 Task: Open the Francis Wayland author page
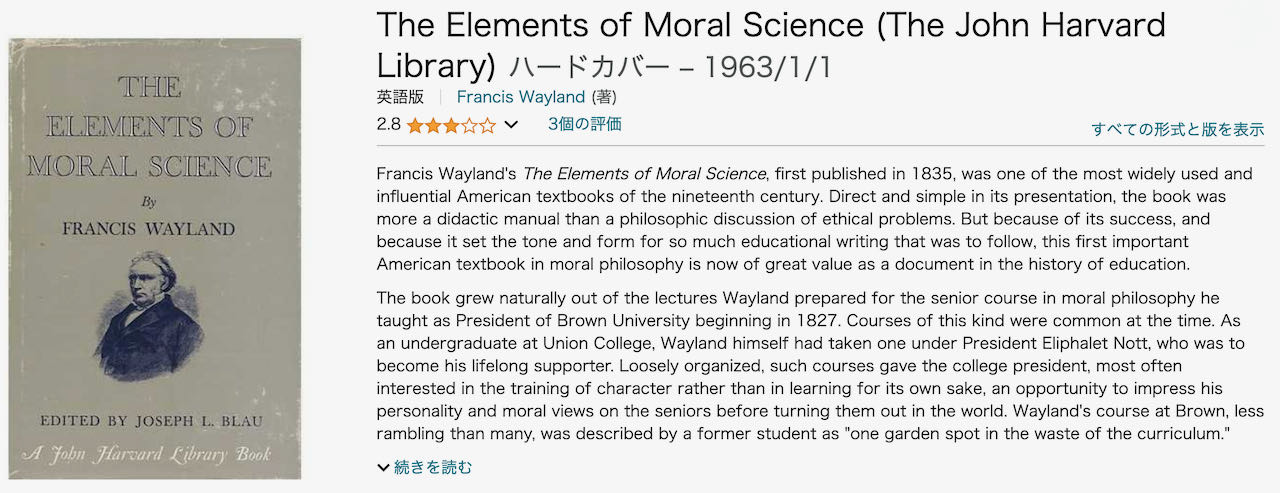(x=520, y=97)
